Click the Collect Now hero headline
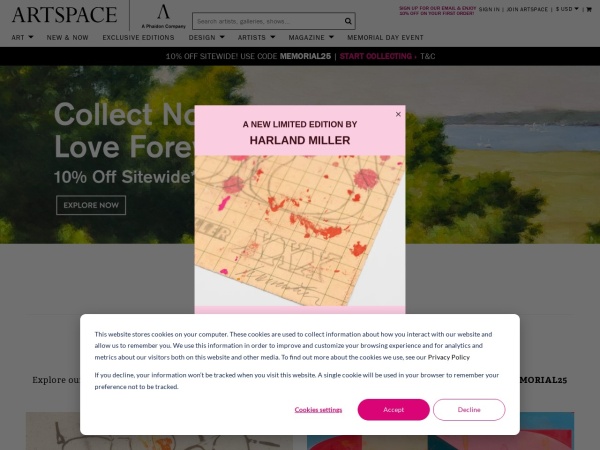Image resolution: width=600 pixels, height=450 pixels. coord(124,130)
